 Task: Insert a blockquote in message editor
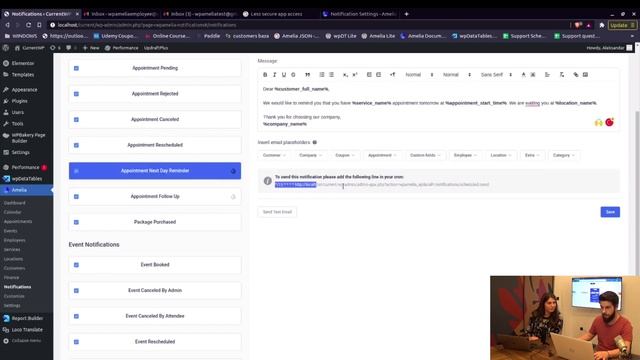click(x=307, y=75)
